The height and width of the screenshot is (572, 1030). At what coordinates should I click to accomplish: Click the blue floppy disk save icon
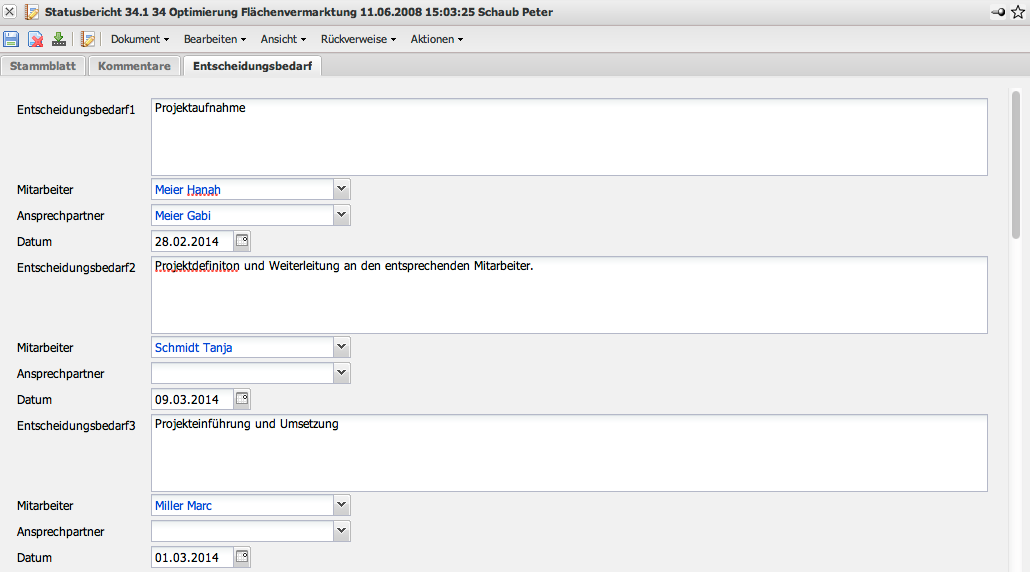tap(11, 39)
